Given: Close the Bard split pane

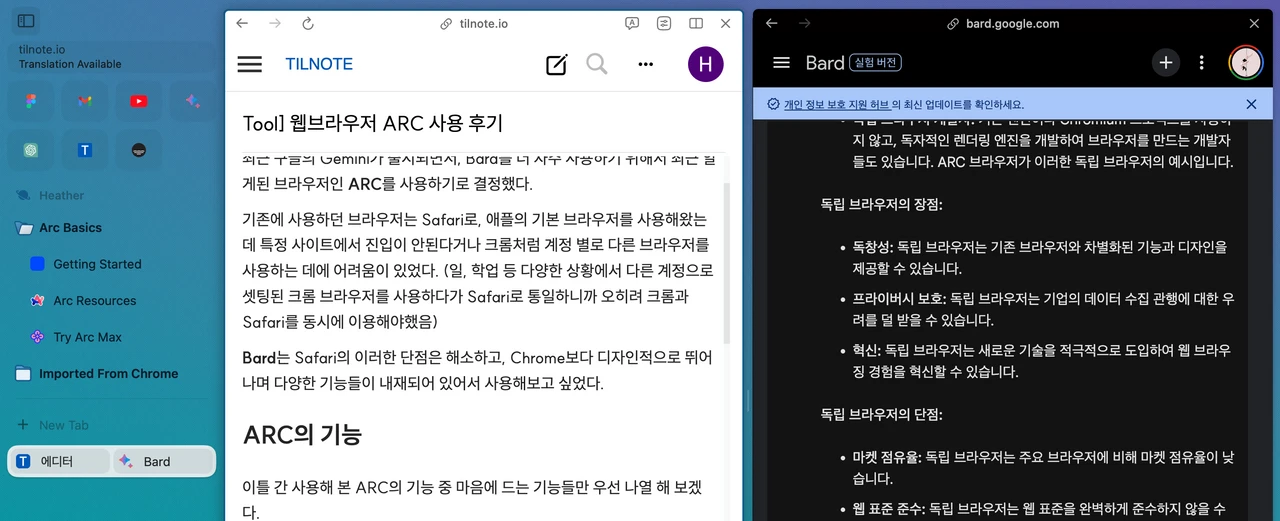Looking at the screenshot, I should click(x=1254, y=23).
